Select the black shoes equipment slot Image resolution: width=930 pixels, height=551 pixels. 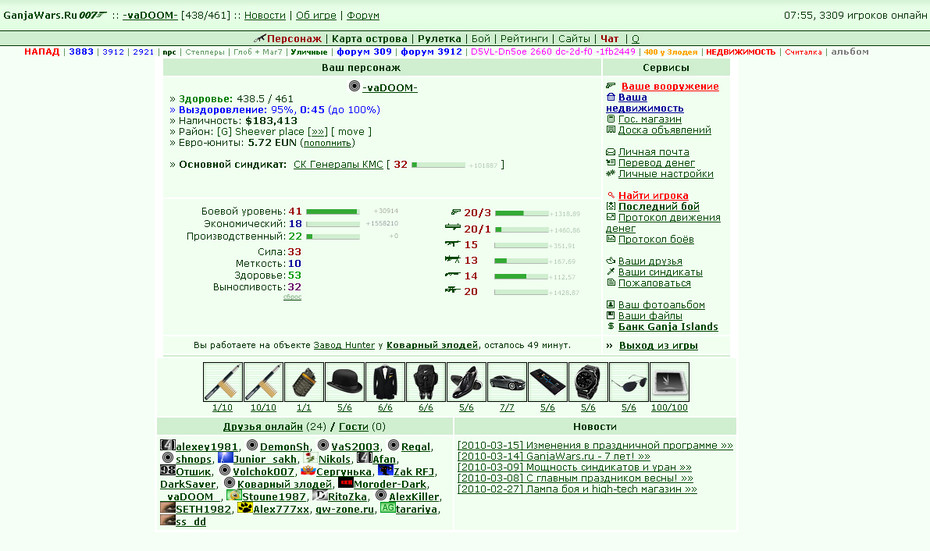click(466, 383)
